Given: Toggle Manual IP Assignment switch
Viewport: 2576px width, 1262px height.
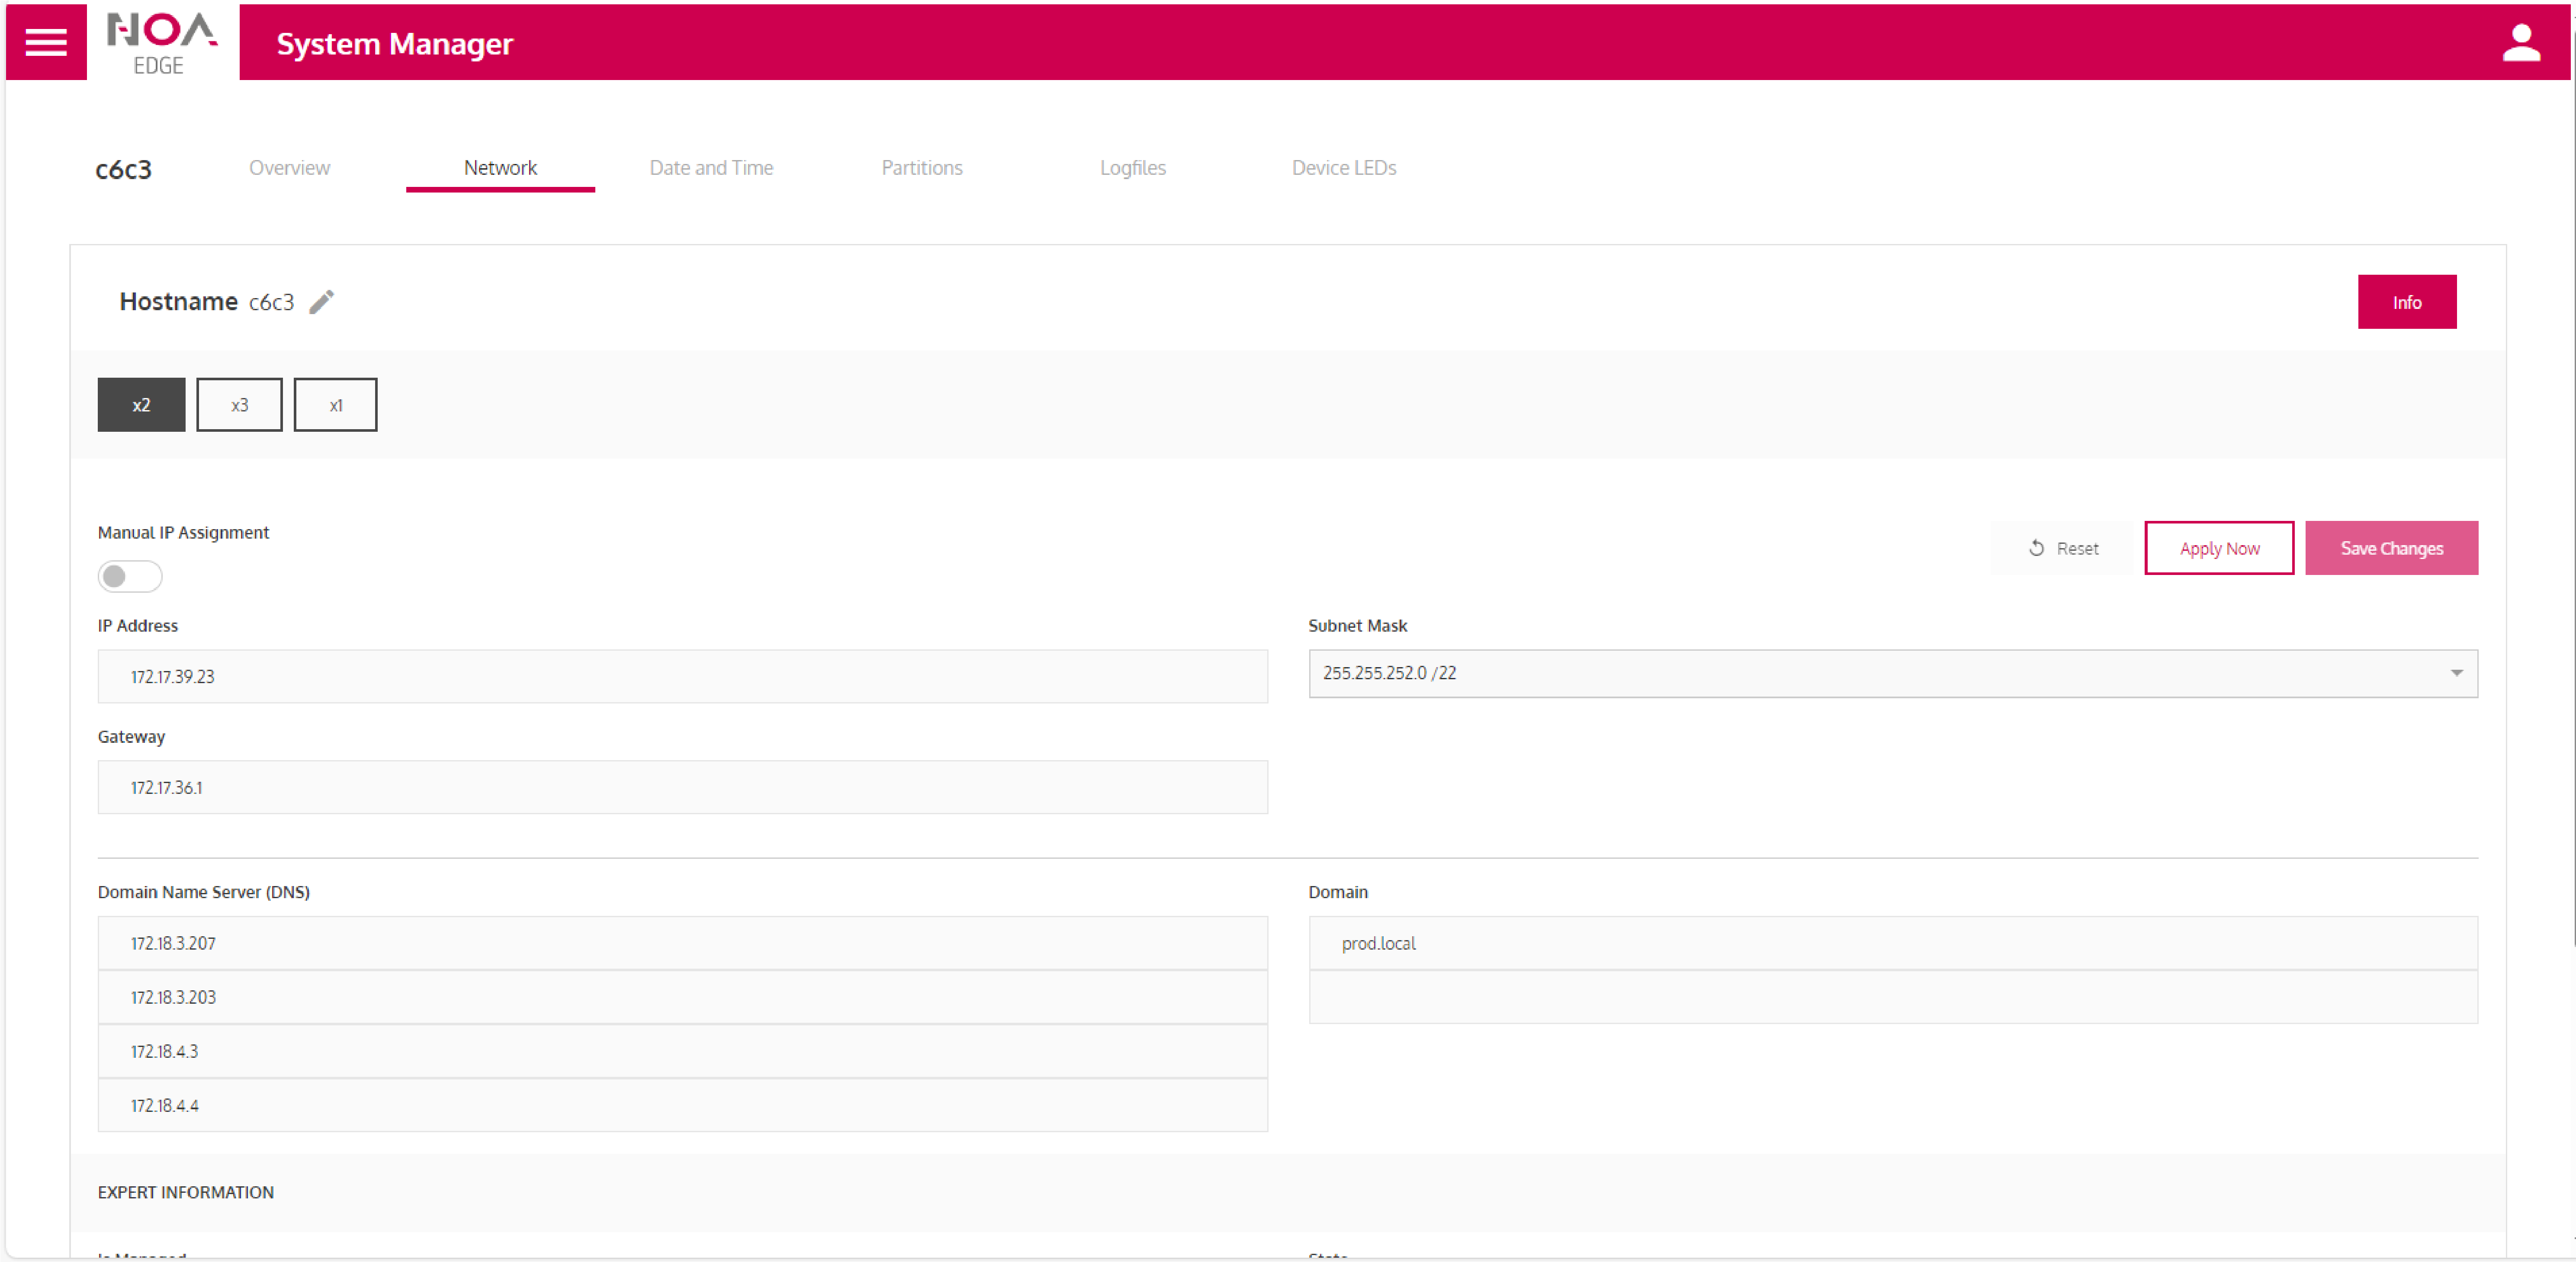Looking at the screenshot, I should (x=130, y=576).
